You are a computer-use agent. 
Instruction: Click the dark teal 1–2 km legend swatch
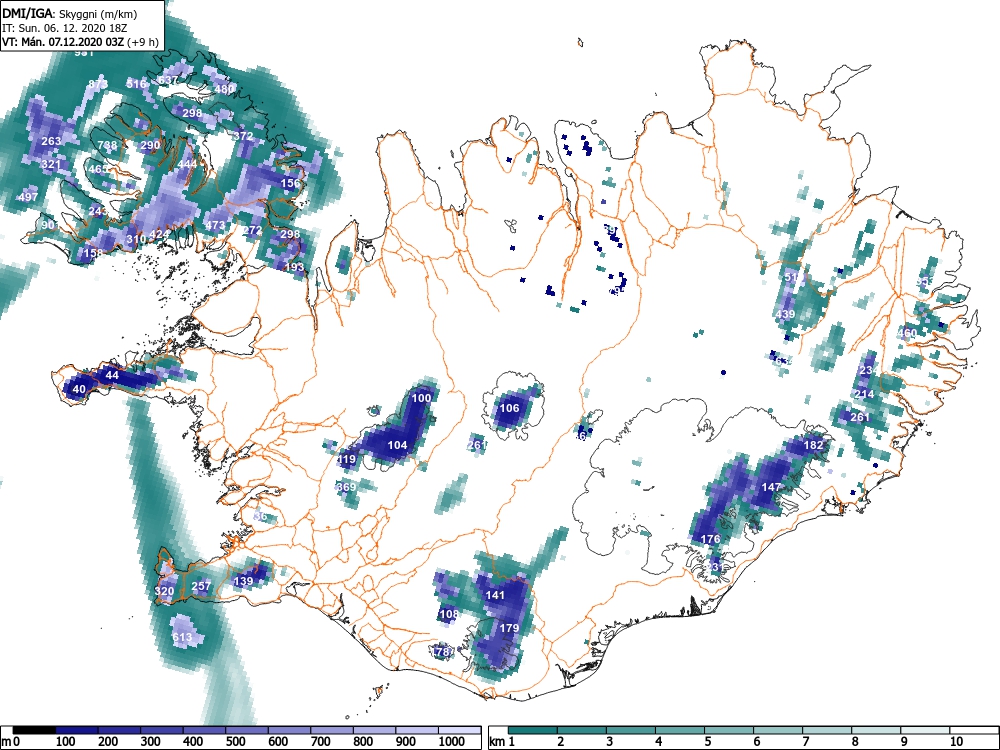tap(533, 730)
